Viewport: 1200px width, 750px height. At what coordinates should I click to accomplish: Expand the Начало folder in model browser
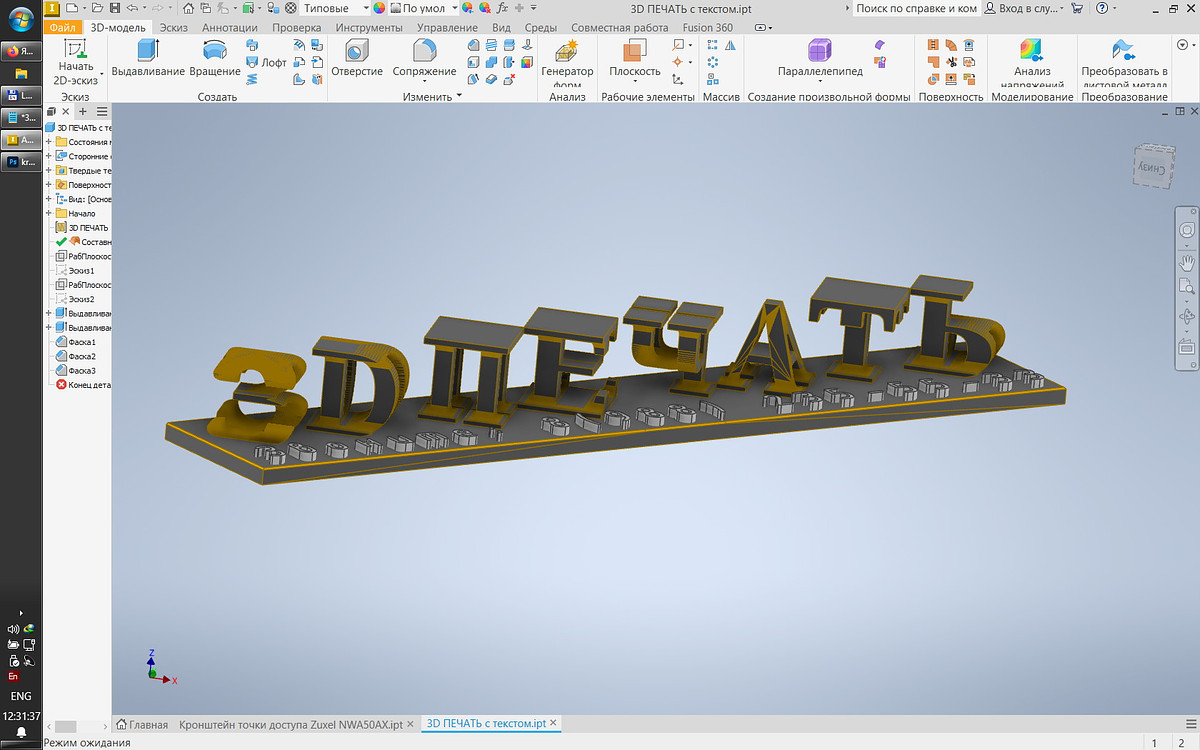coord(48,213)
